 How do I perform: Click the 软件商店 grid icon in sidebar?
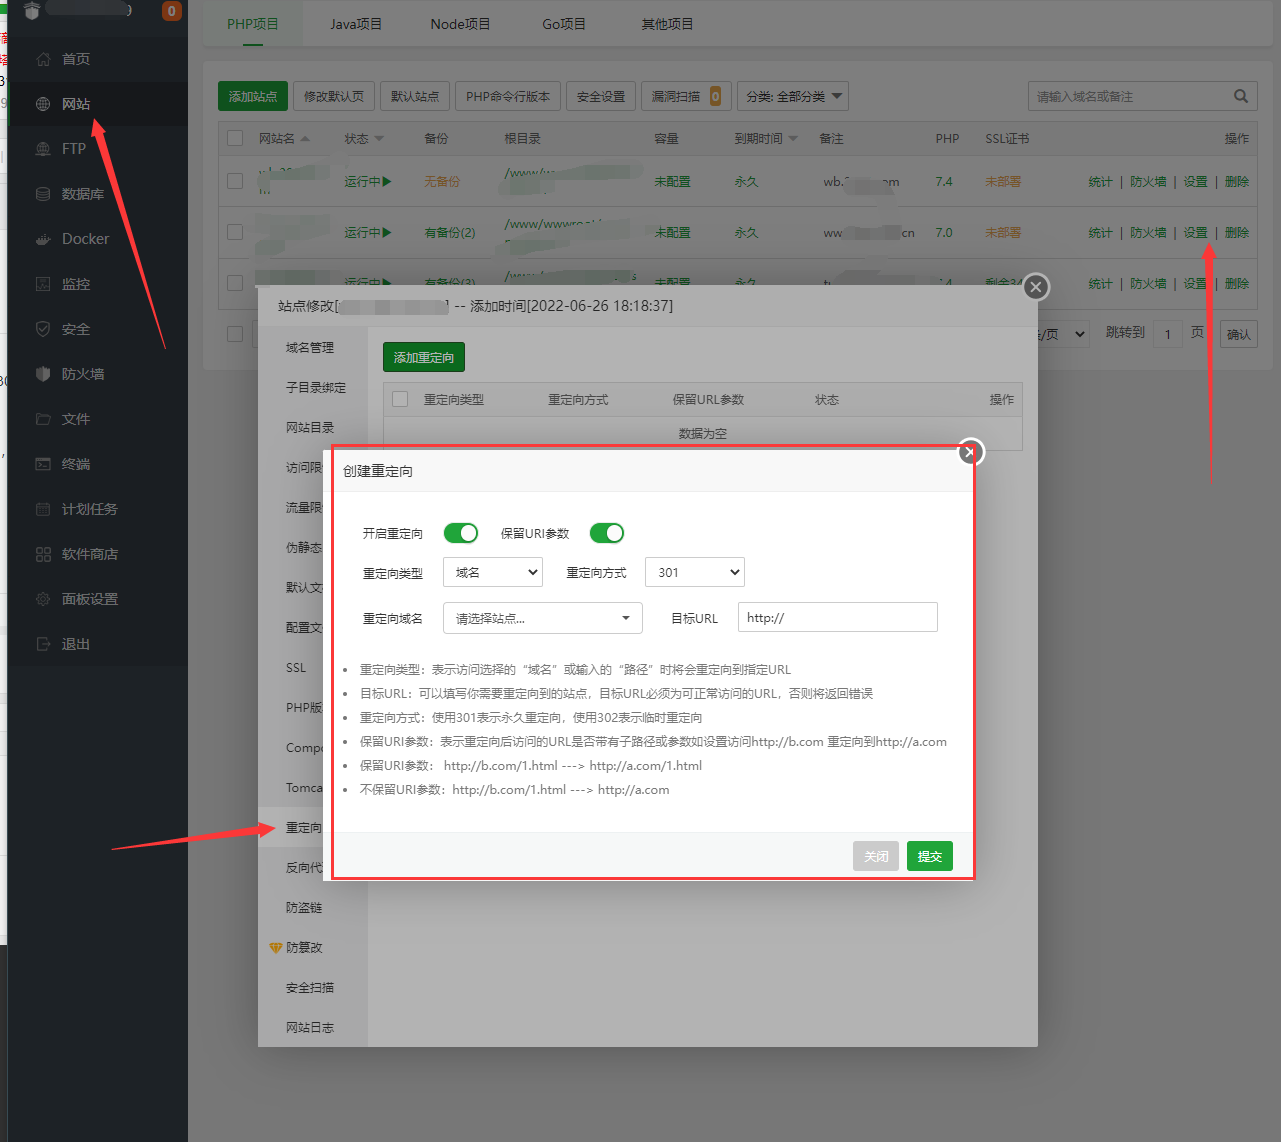pyautogui.click(x=43, y=554)
